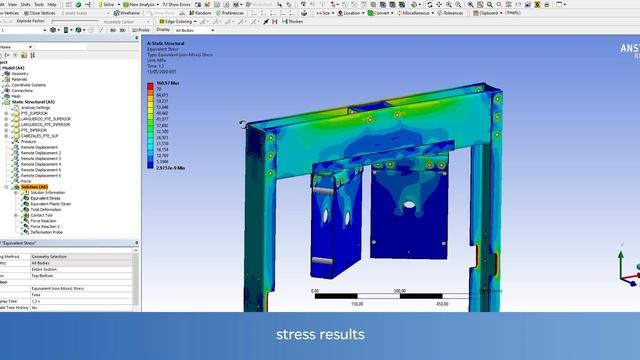Select Mesh in the tree
The height and width of the screenshot is (360, 640).
point(16,96)
